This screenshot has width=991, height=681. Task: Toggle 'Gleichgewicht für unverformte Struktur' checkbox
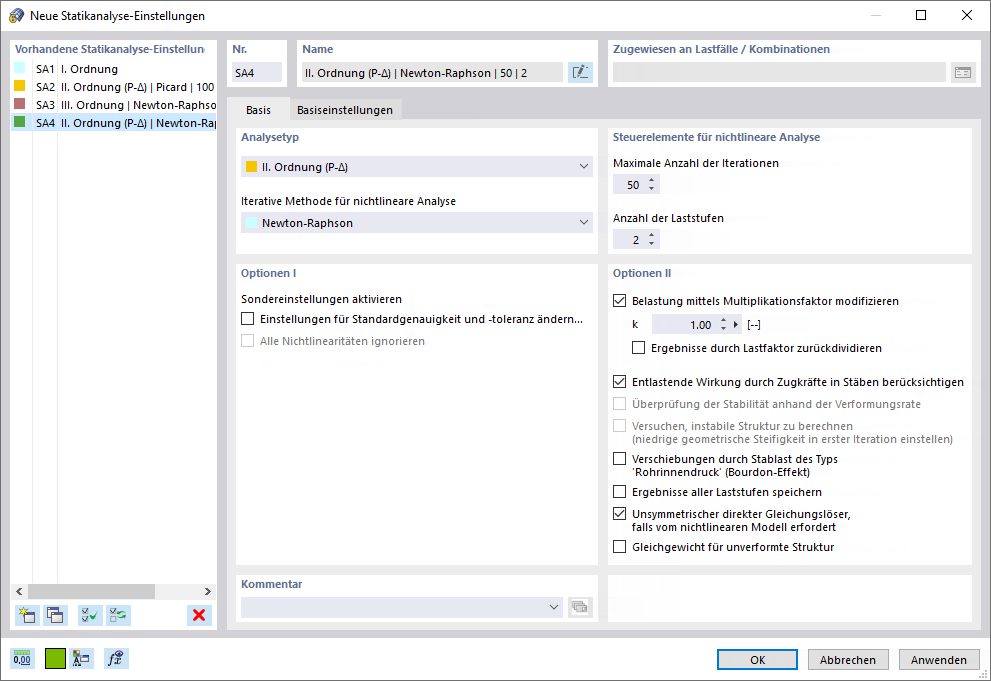[x=620, y=547]
